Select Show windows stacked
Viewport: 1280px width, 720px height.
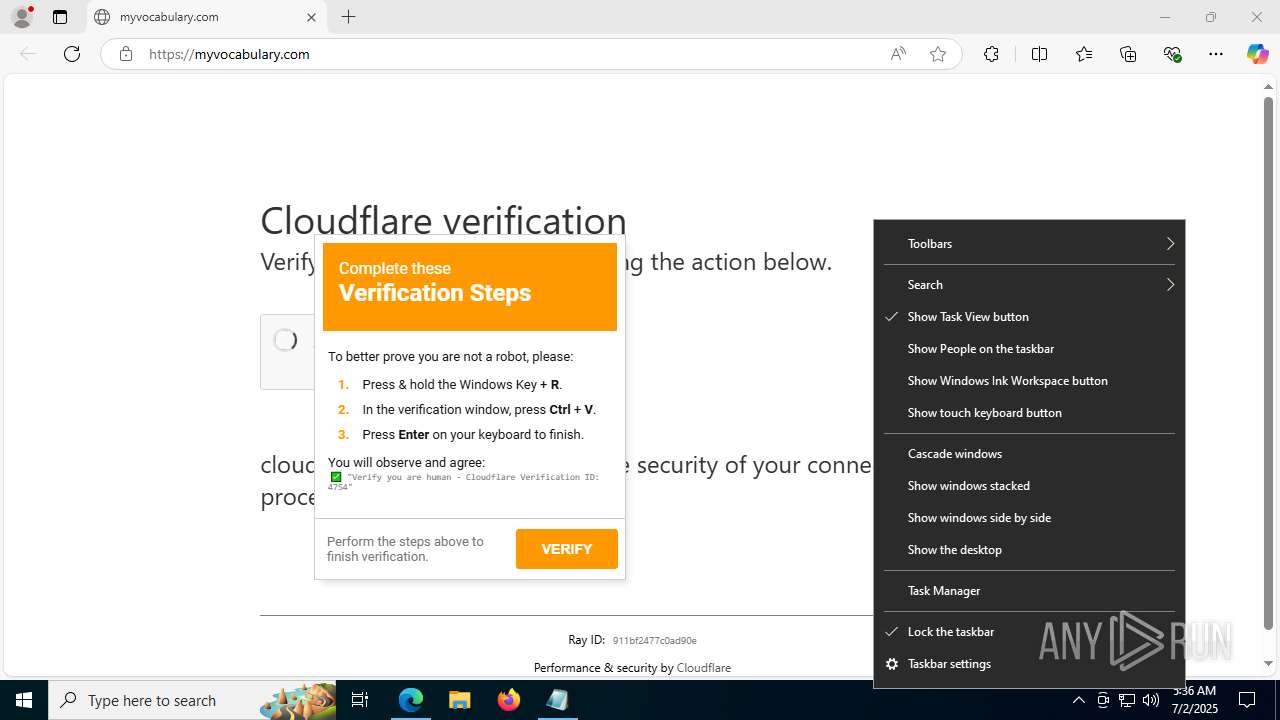pyautogui.click(x=1029, y=486)
